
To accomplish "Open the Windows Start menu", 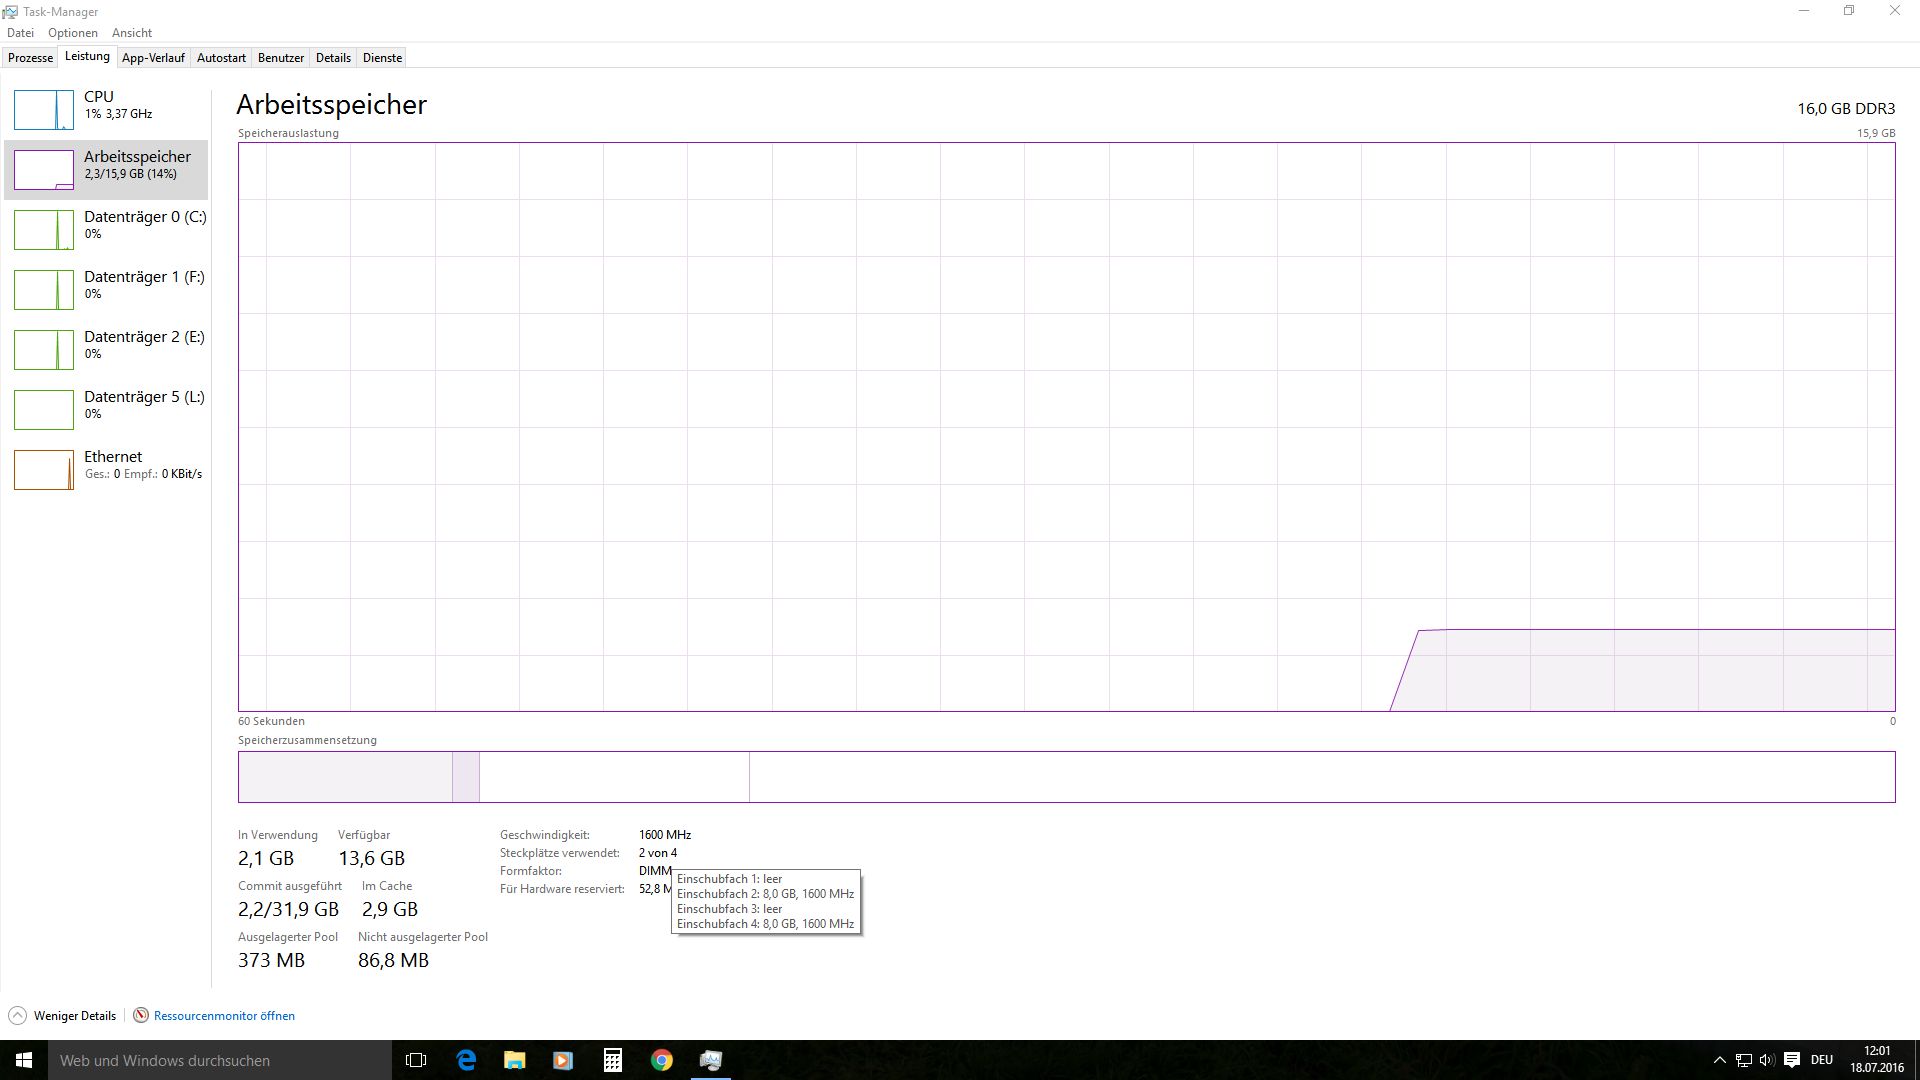I will [24, 1060].
